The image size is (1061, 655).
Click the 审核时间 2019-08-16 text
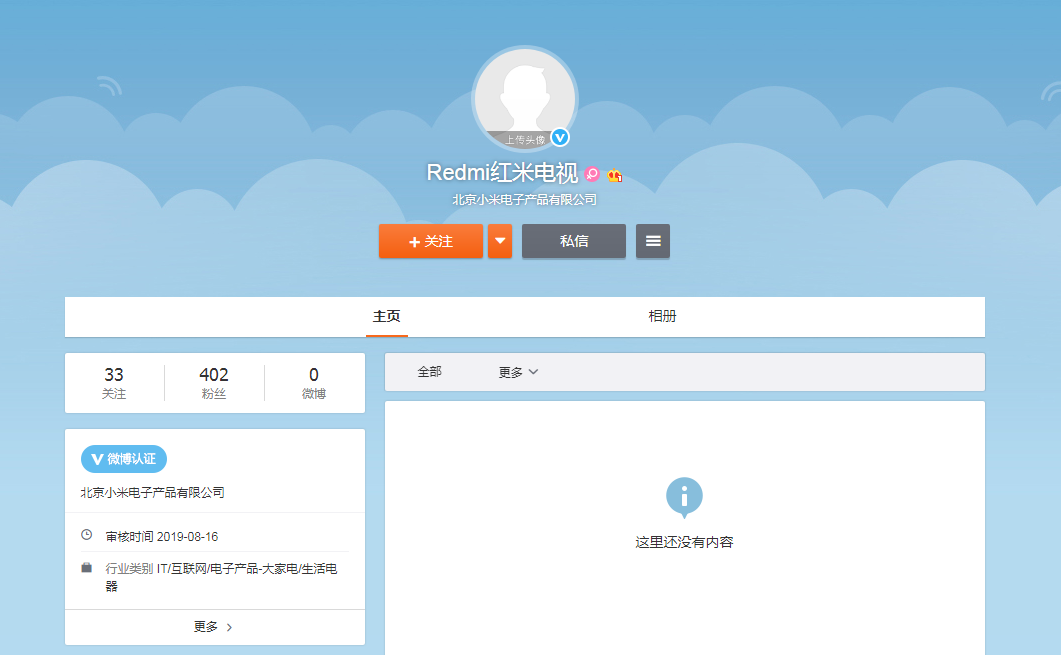pyautogui.click(x=162, y=537)
